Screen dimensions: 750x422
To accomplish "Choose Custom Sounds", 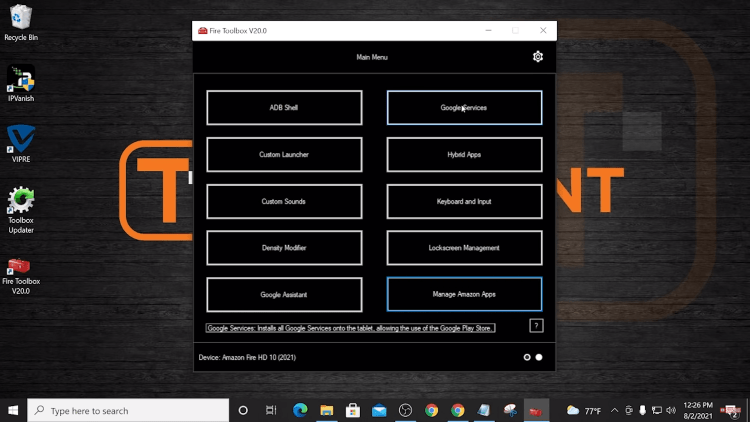I will (x=284, y=201).
